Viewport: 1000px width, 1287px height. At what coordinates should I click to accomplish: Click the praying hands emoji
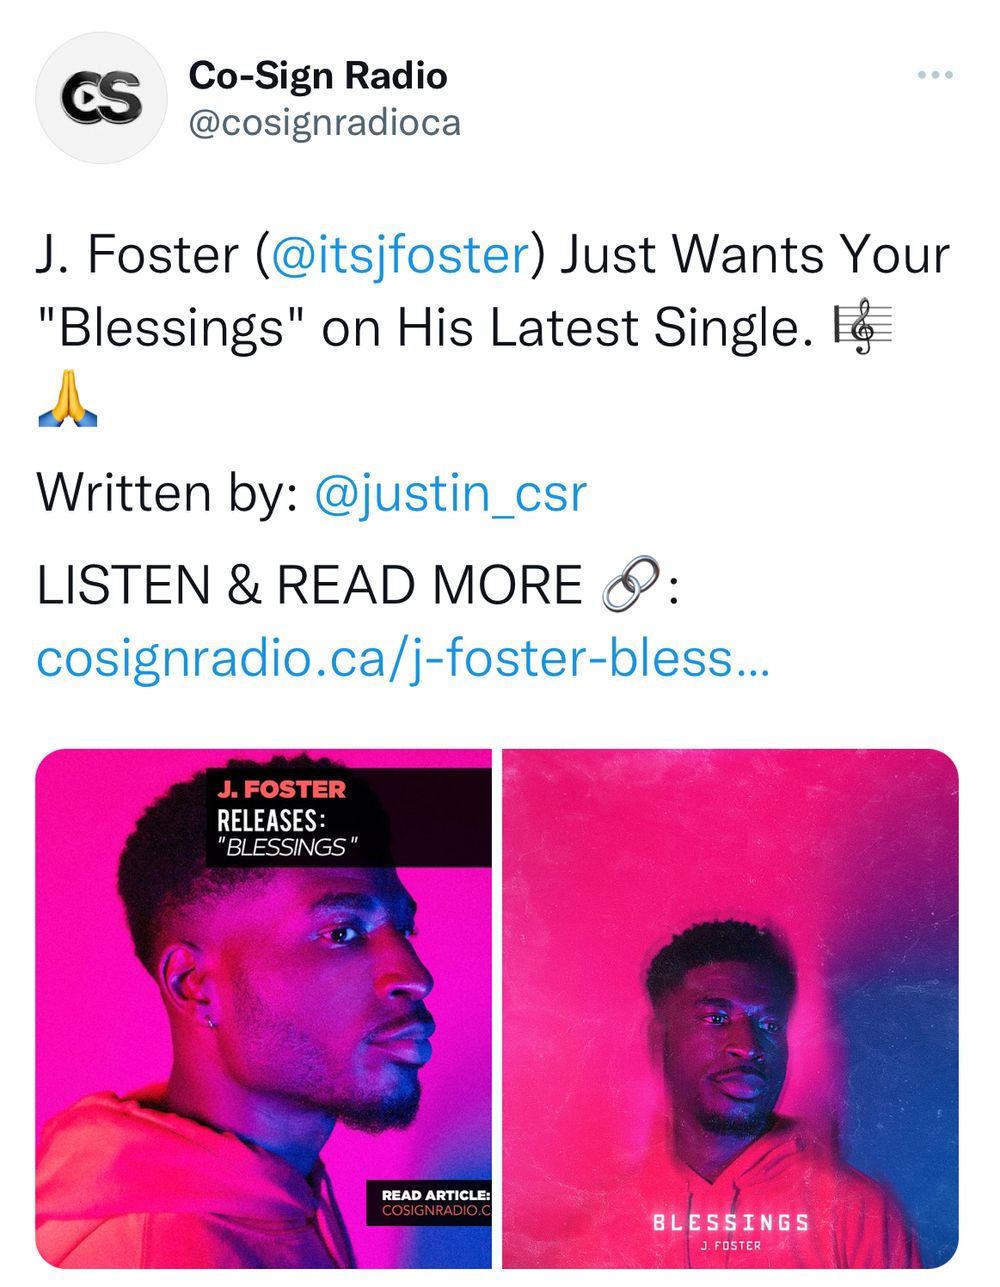point(67,400)
